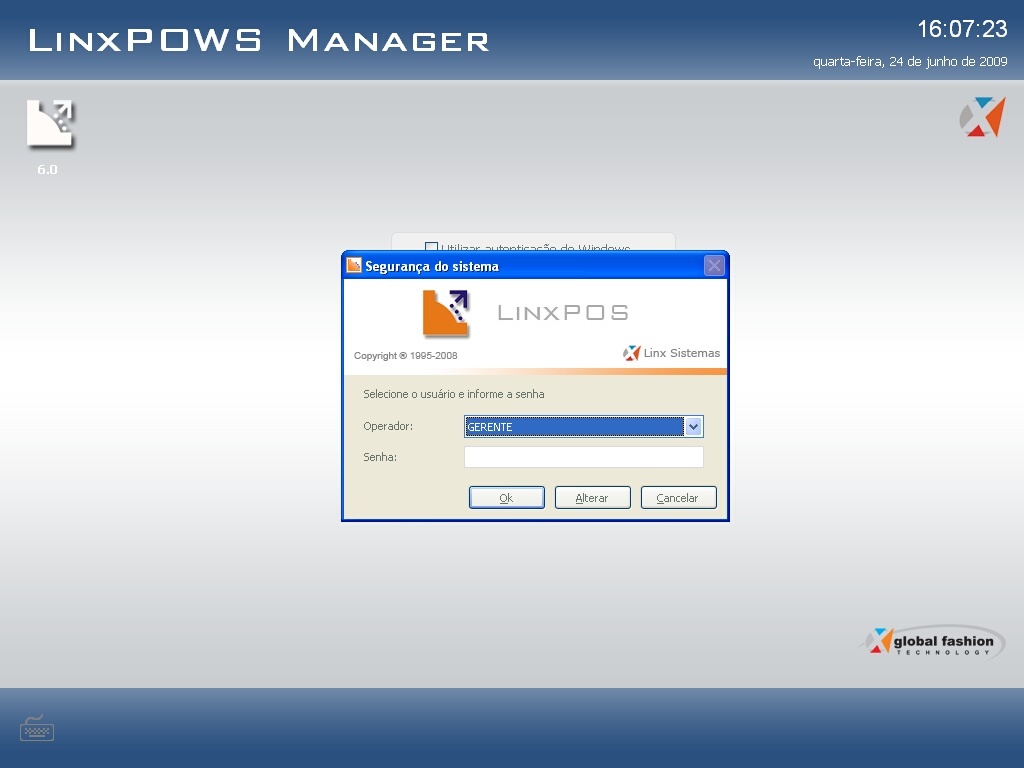Viewport: 1024px width, 768px height.
Task: Close the Segurança do sistema dialog
Action: 714,266
